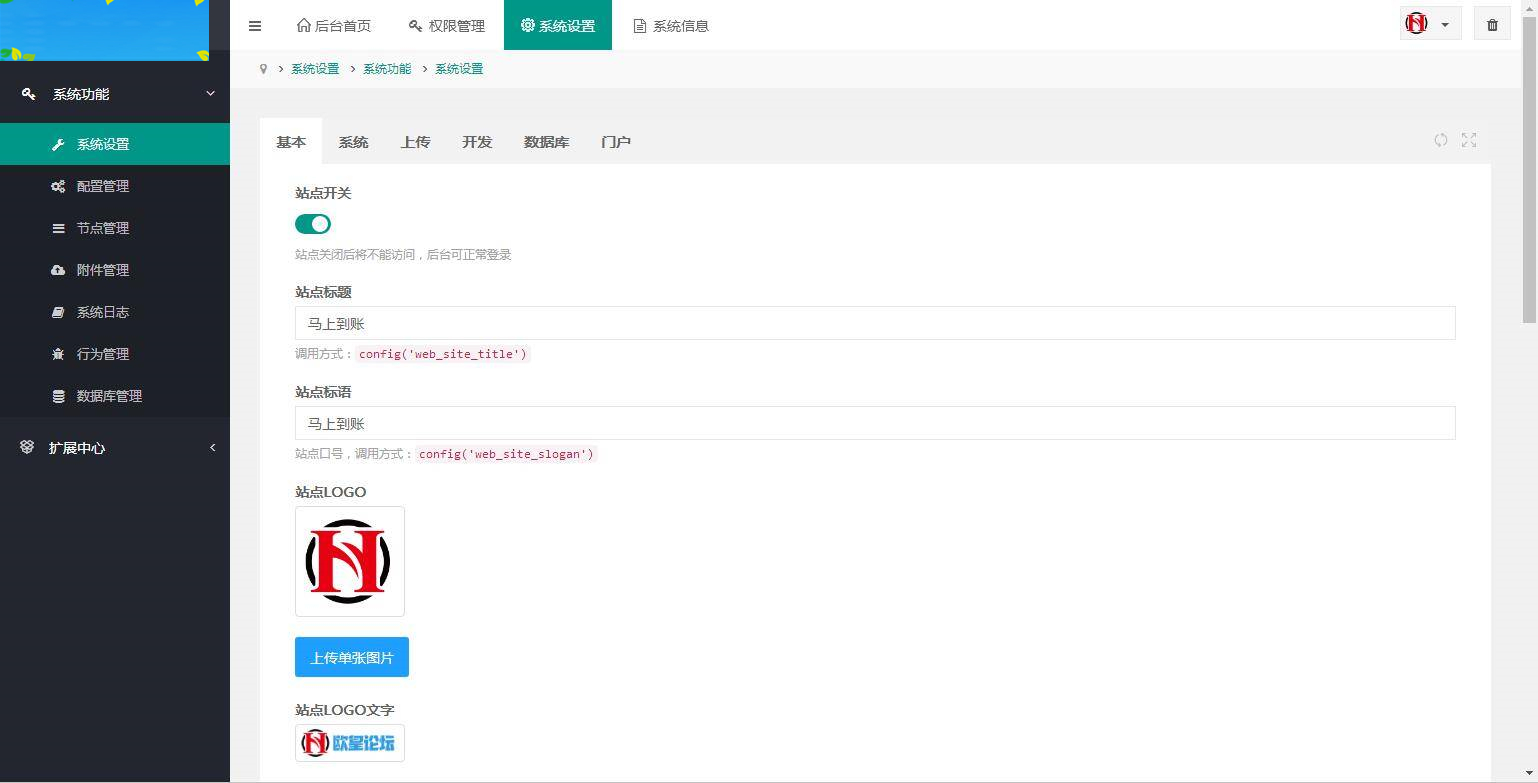Expand the panel using the fullscreen arrows icon

pyautogui.click(x=1468, y=141)
